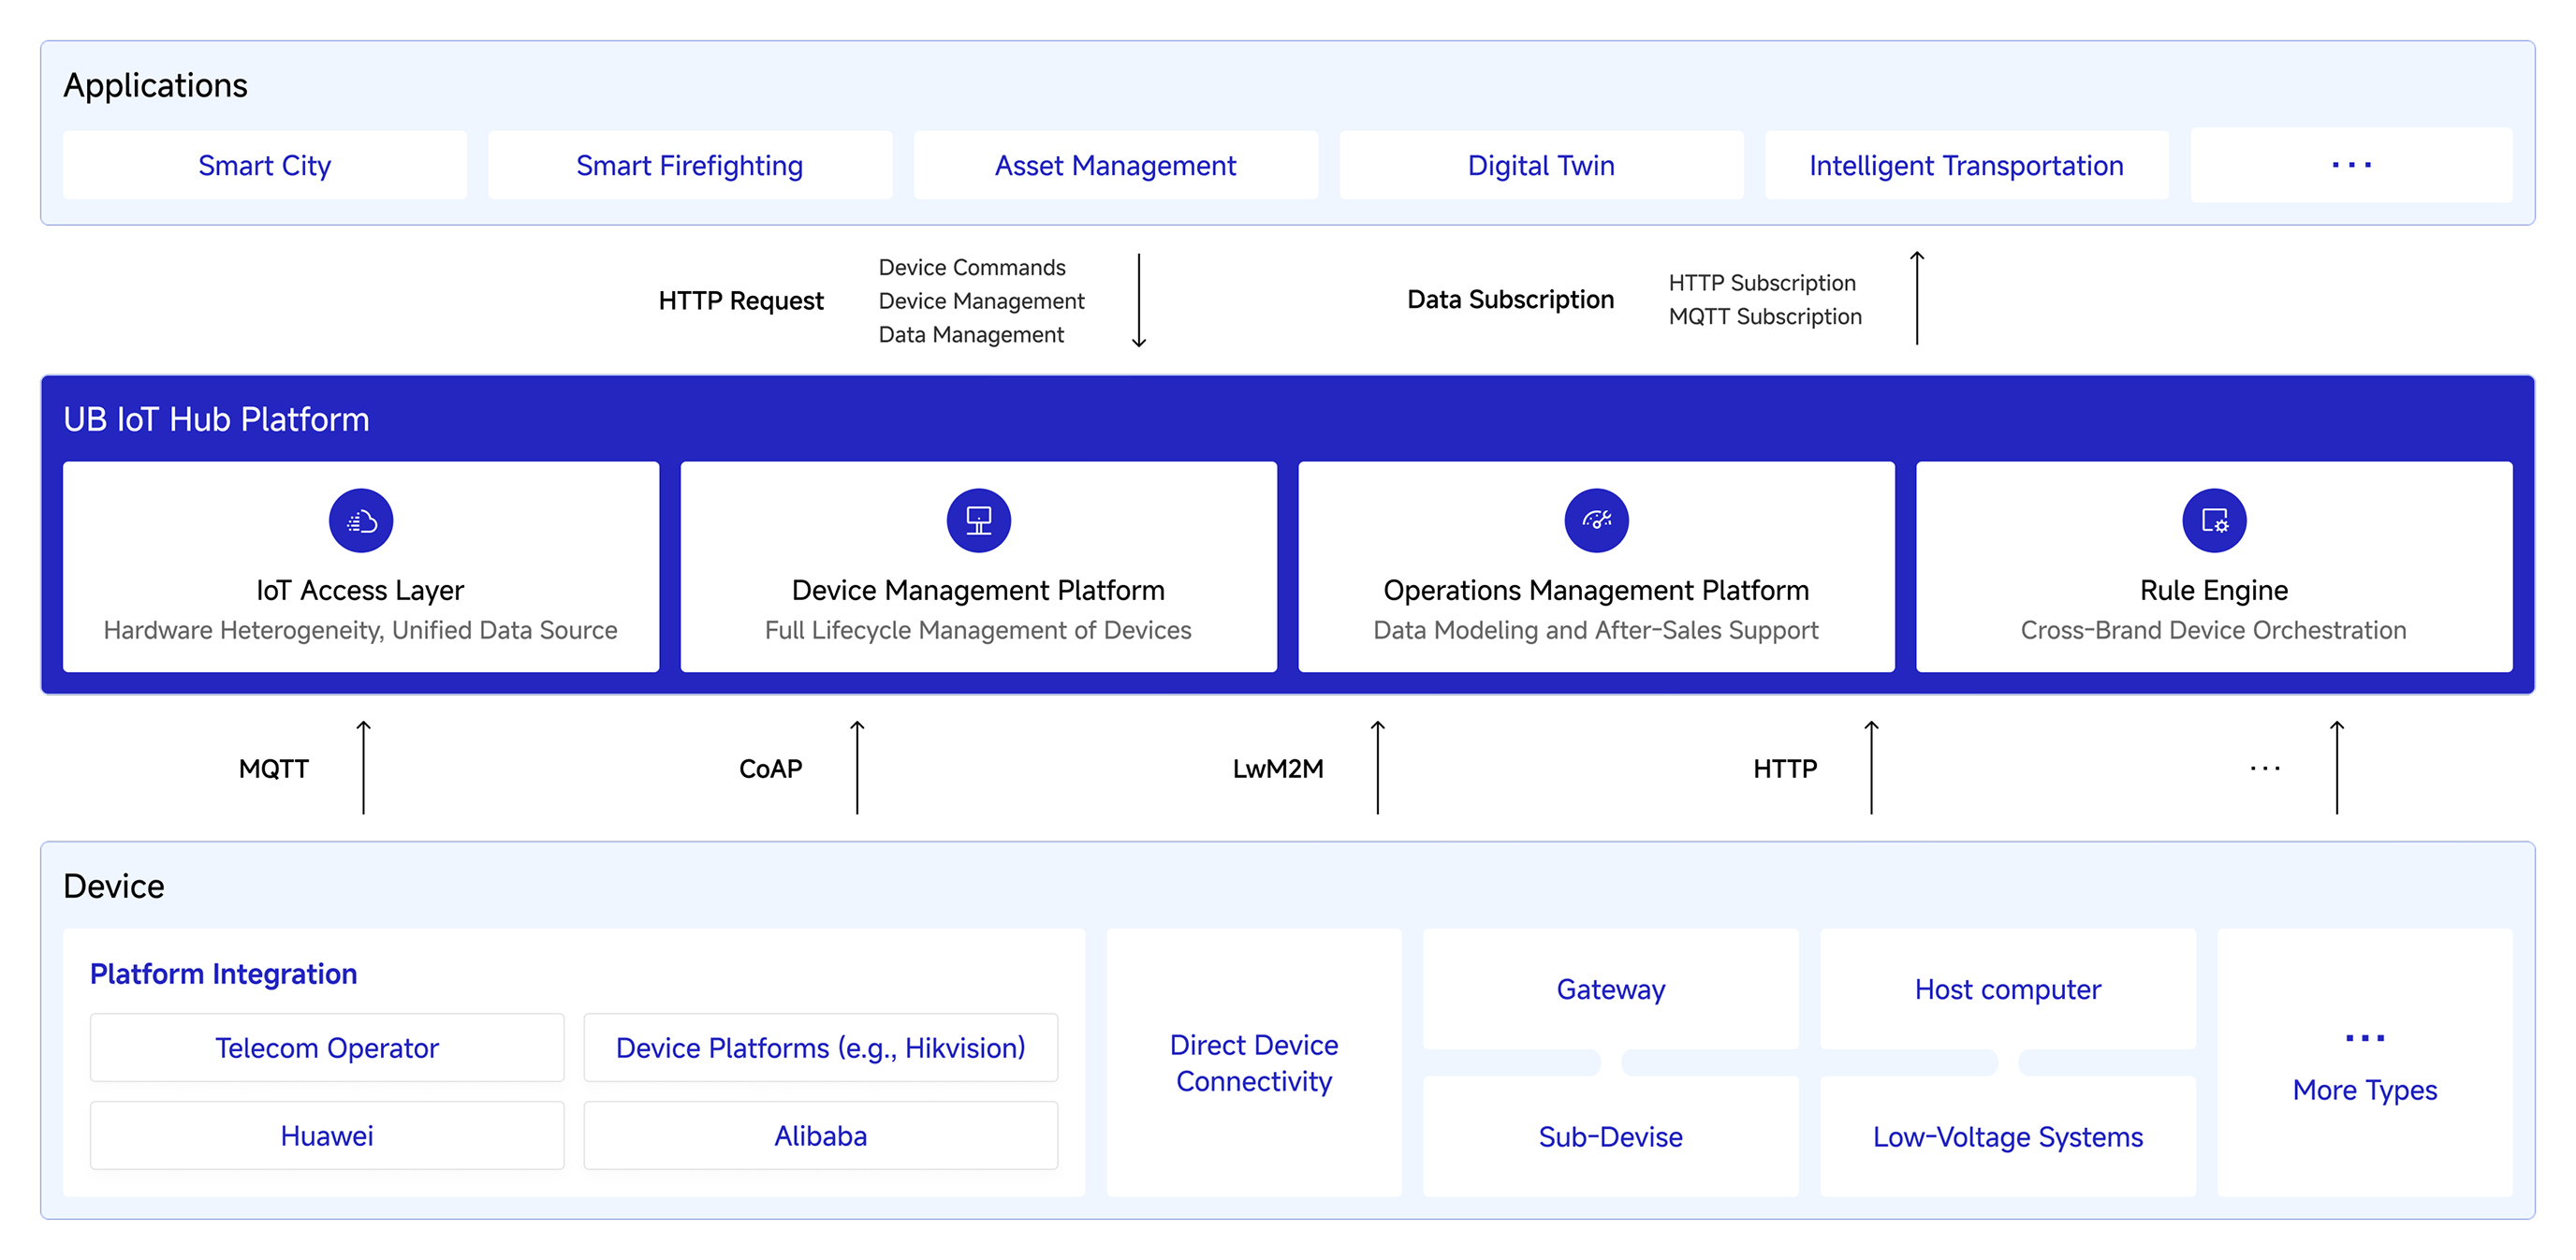Select the Host computer card

(x=2008, y=989)
